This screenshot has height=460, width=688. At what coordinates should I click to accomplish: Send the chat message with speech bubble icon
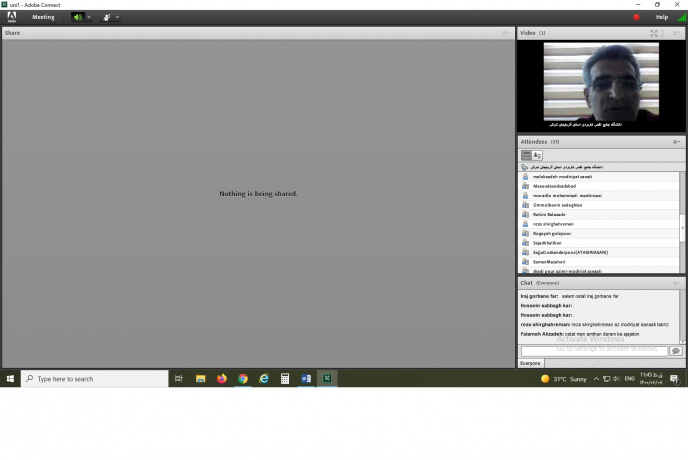point(675,351)
